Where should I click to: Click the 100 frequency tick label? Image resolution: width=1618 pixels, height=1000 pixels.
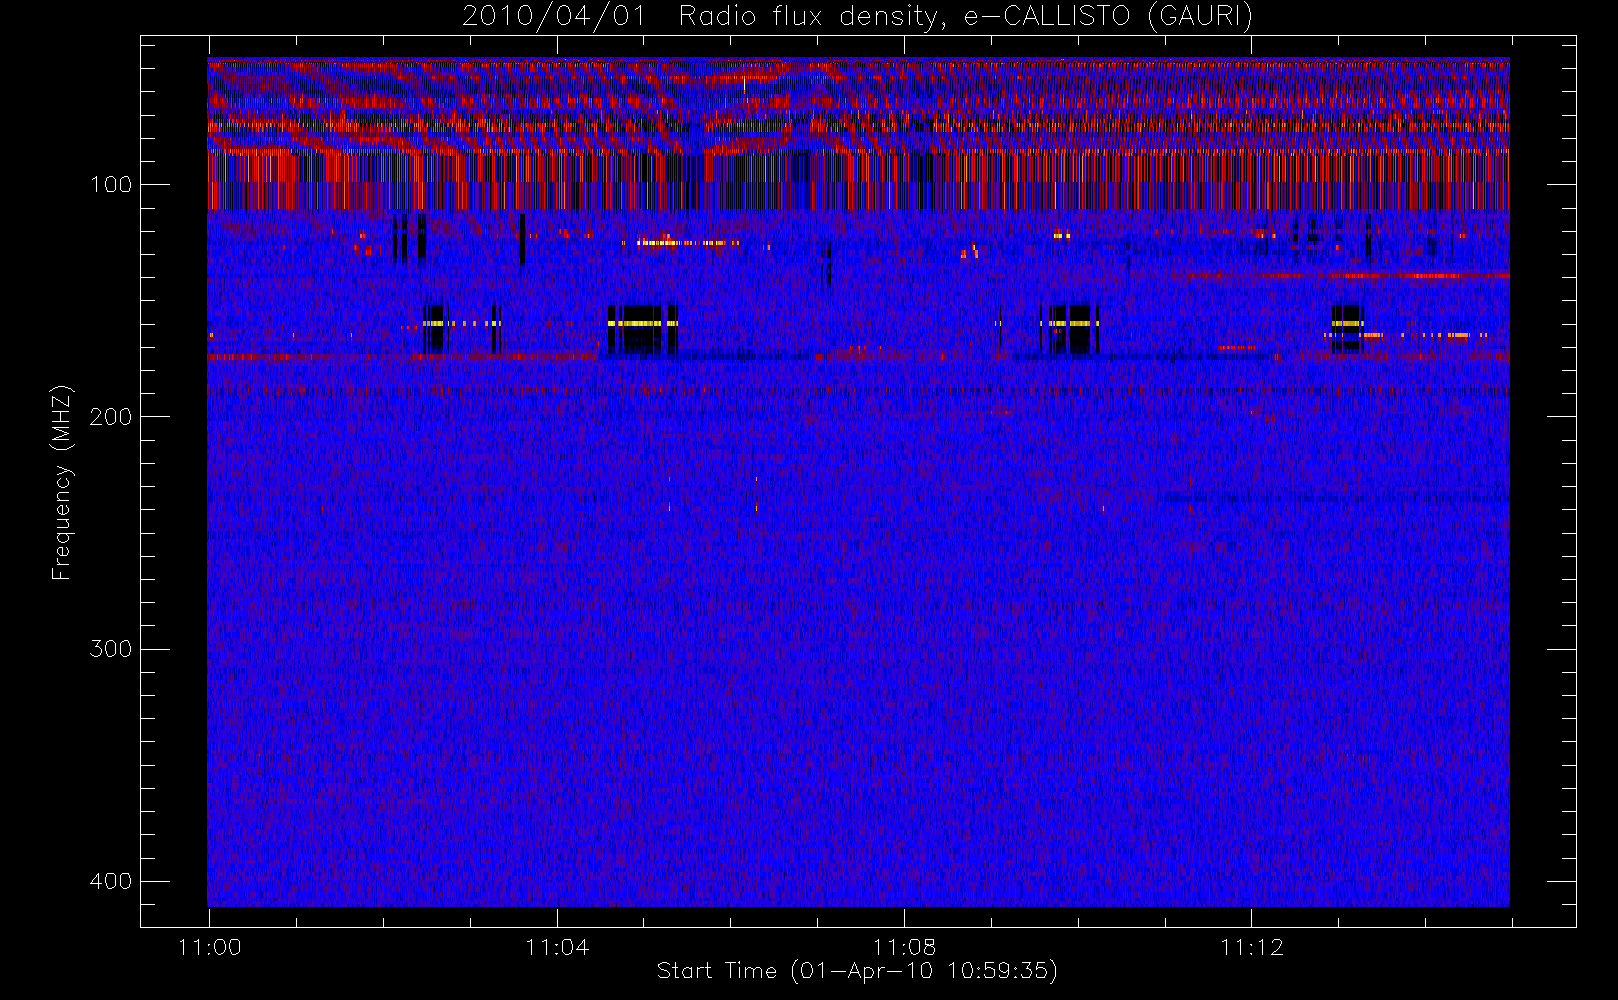point(110,185)
